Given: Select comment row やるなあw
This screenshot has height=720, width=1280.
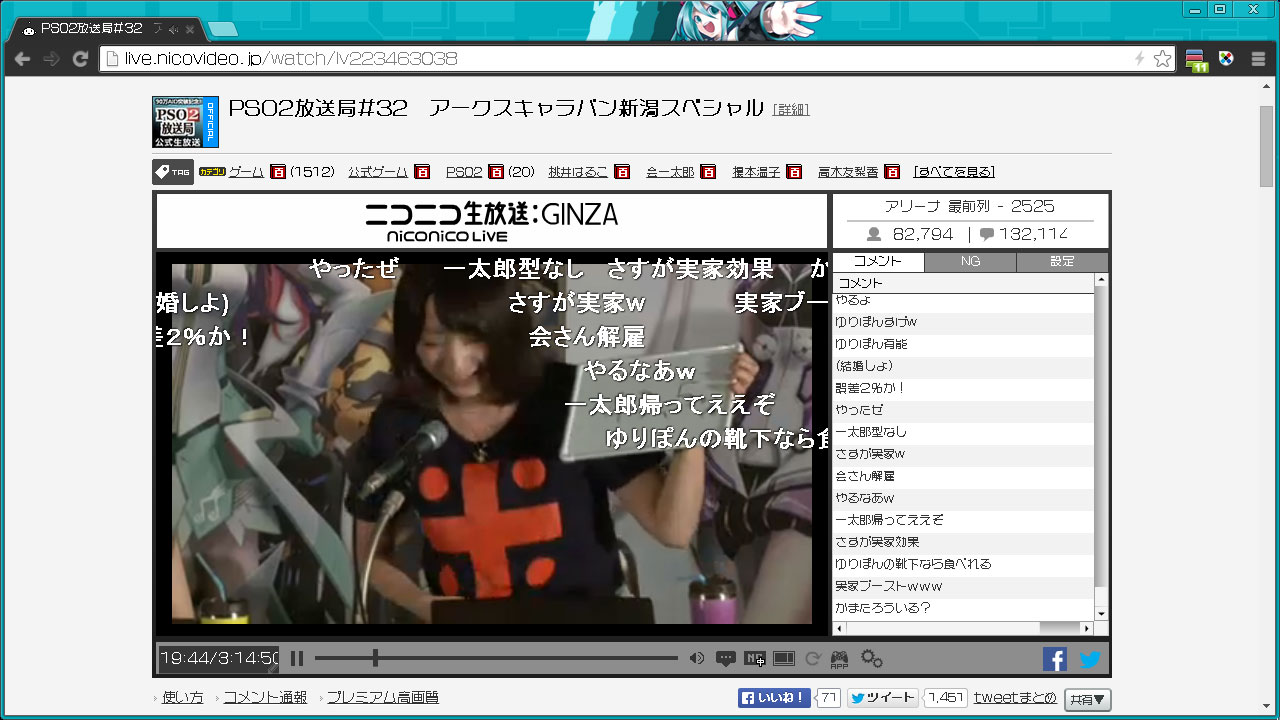Looking at the screenshot, I should 963,498.
